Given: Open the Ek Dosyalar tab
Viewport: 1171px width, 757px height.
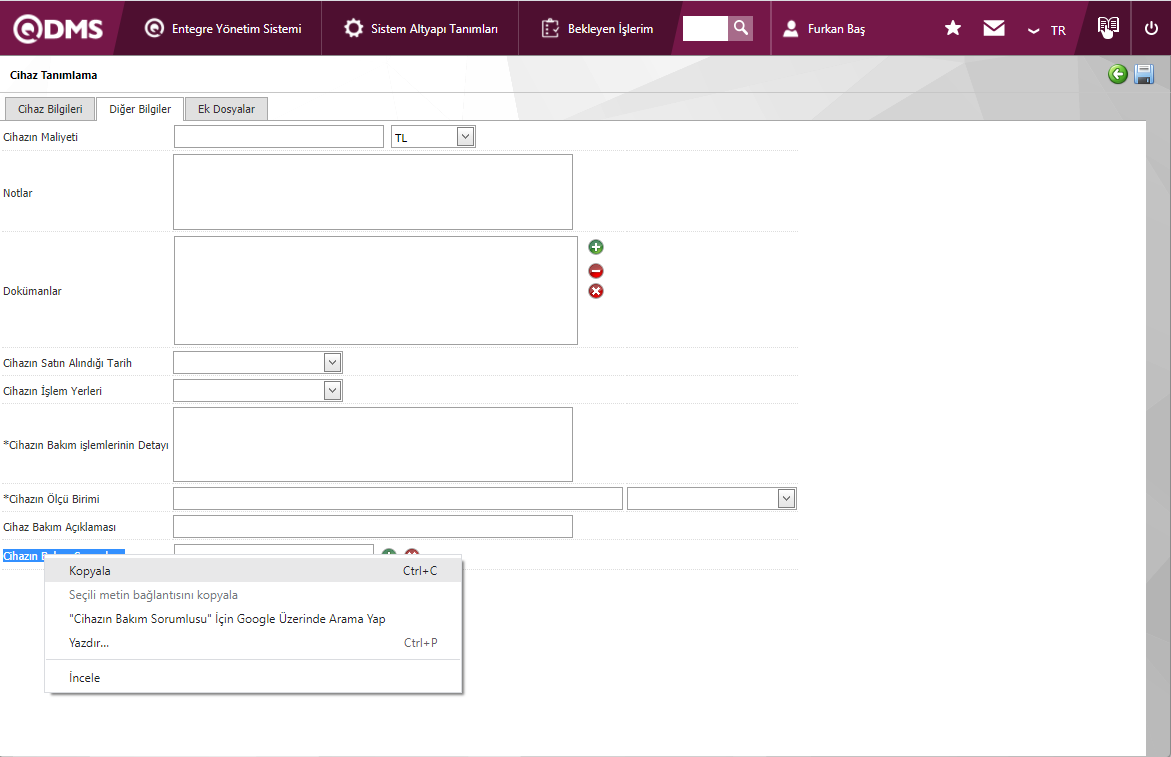Looking at the screenshot, I should 226,109.
